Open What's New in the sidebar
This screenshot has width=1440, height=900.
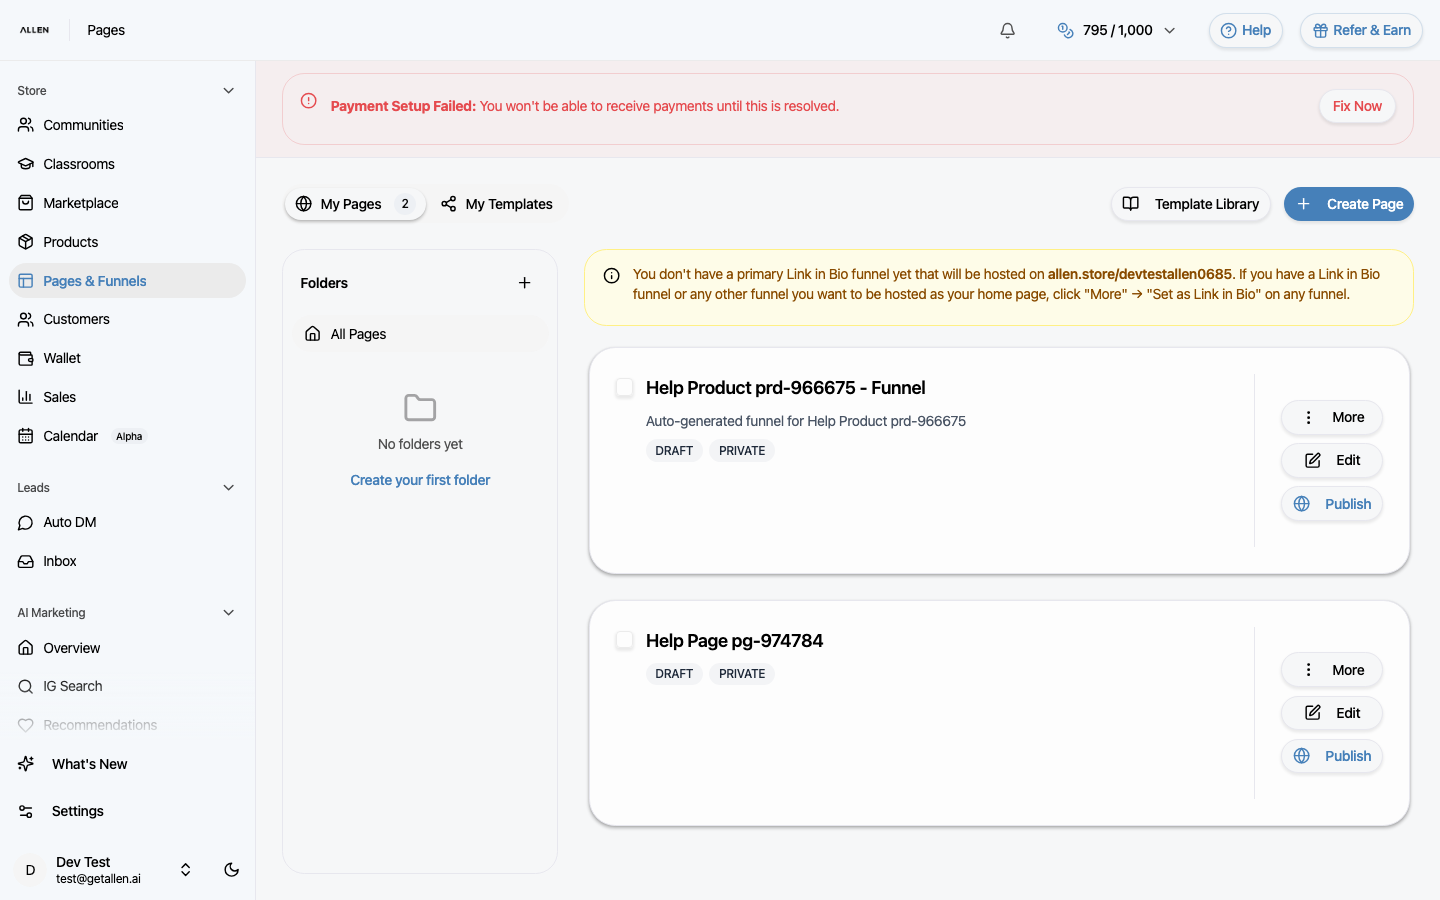89,763
